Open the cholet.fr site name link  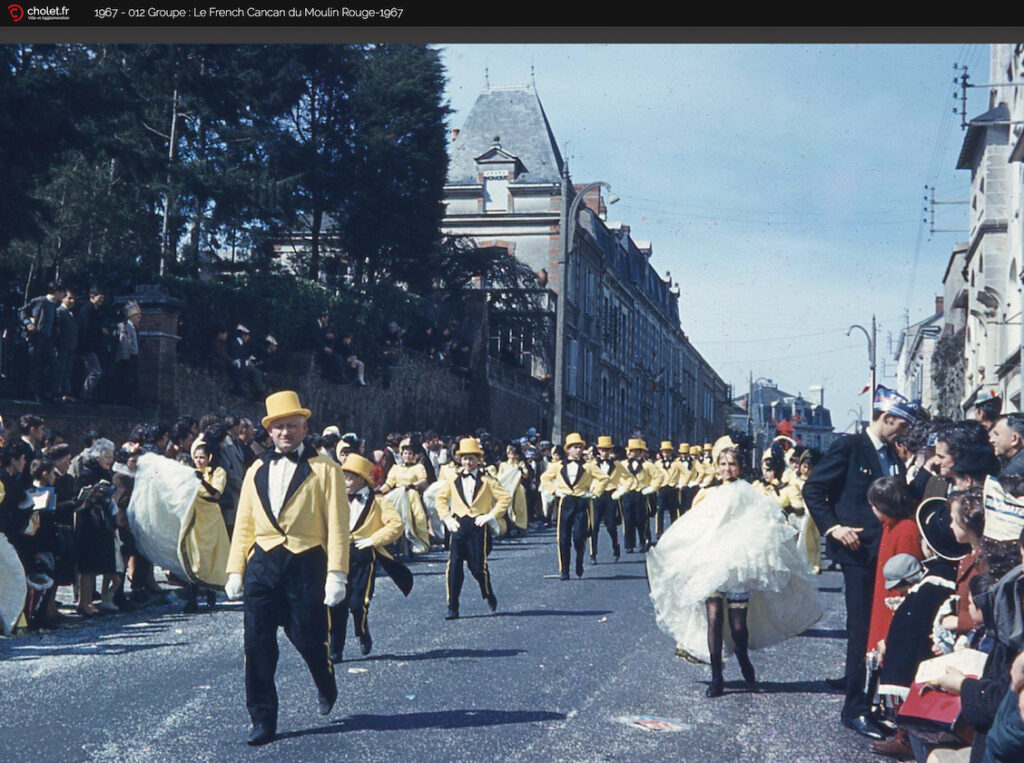pyautogui.click(x=48, y=11)
